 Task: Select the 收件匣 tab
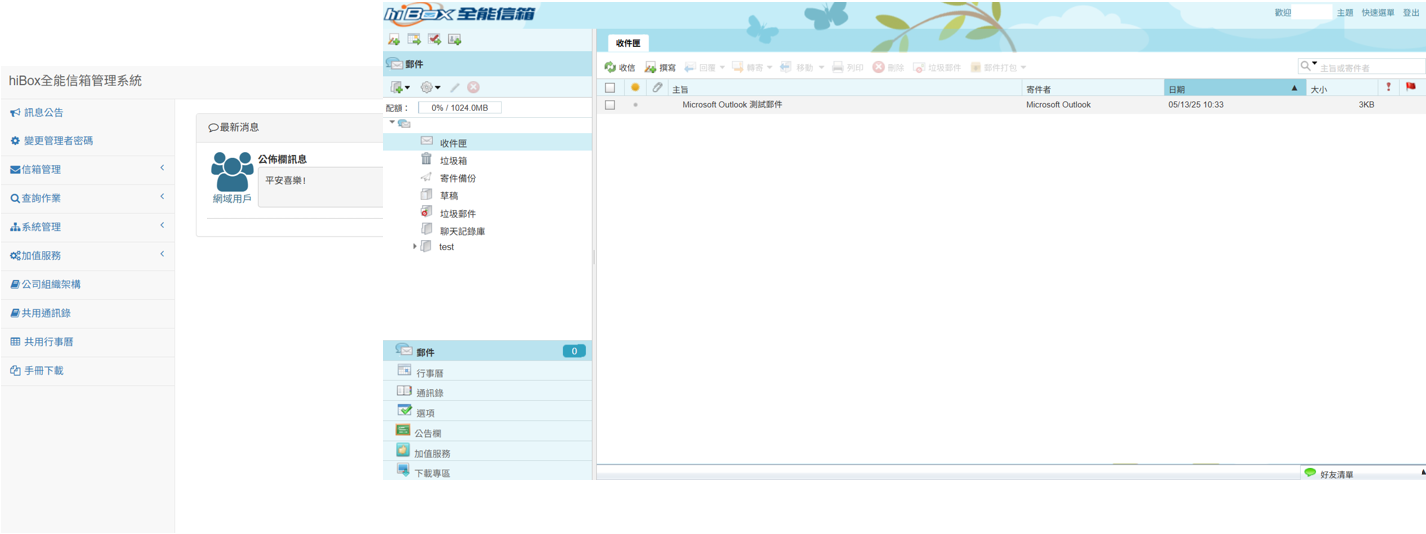628,43
